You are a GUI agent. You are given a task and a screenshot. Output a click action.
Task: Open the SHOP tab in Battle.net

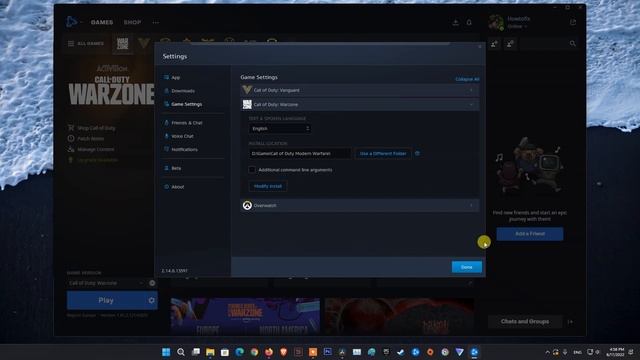(x=132, y=22)
